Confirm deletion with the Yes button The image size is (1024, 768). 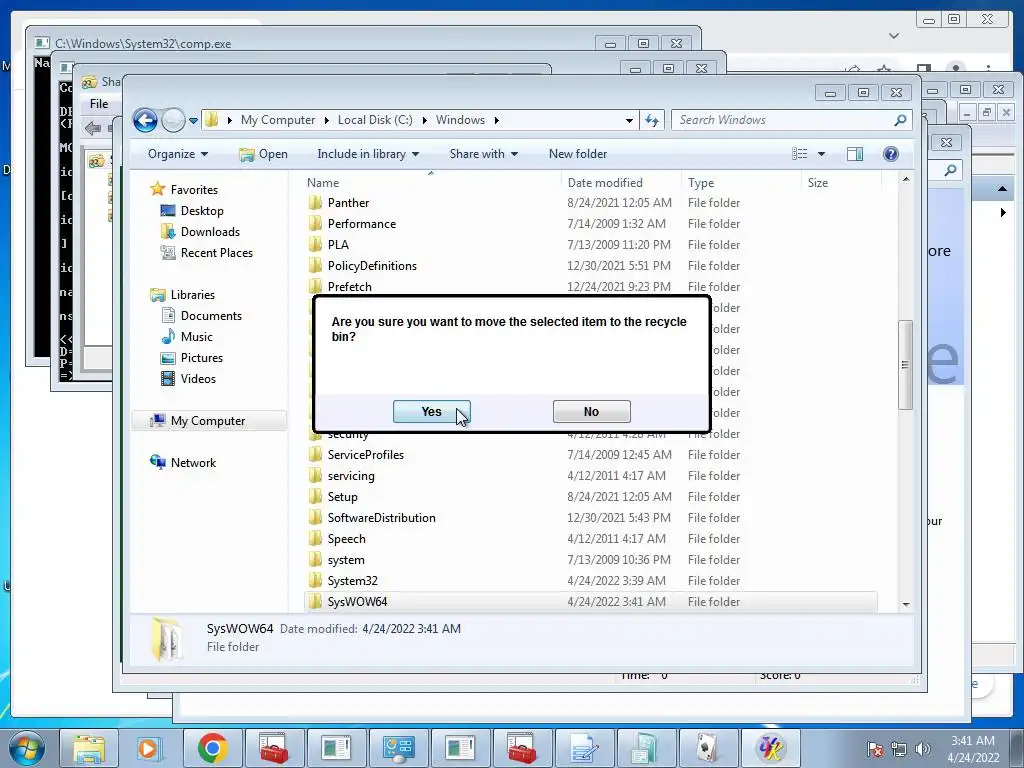(x=431, y=411)
